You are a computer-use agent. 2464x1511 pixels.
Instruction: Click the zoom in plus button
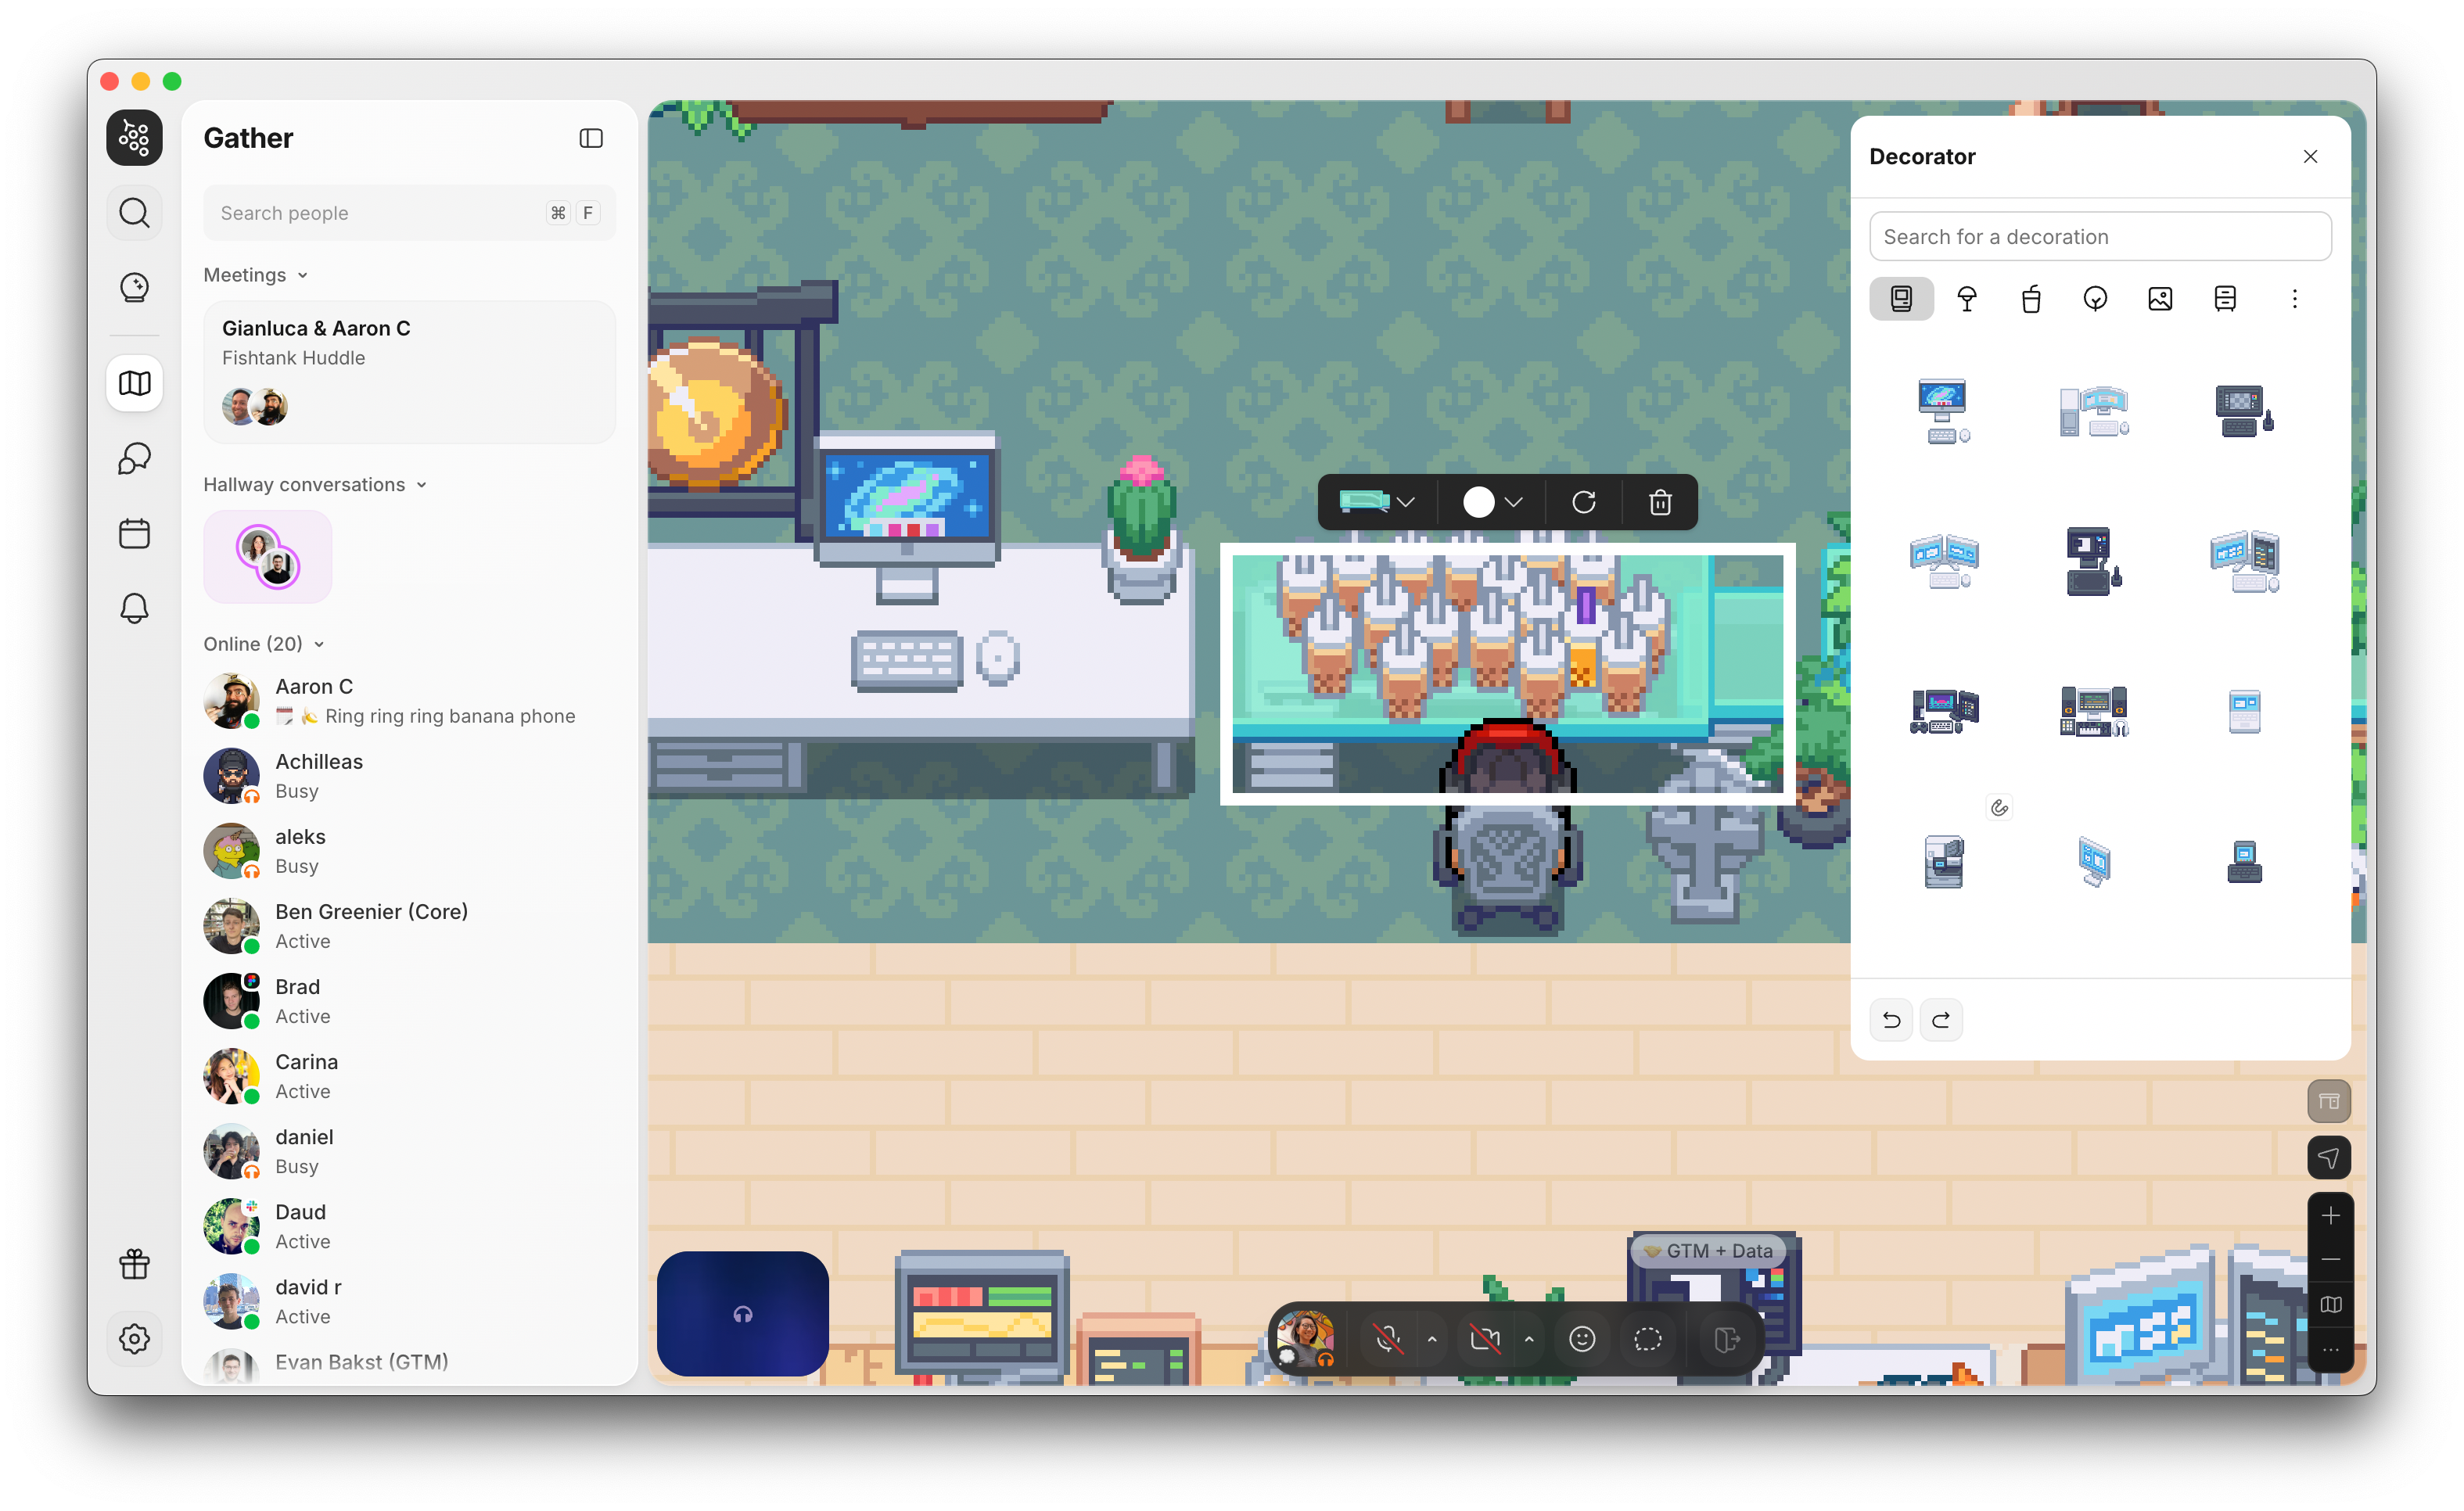2330,1215
